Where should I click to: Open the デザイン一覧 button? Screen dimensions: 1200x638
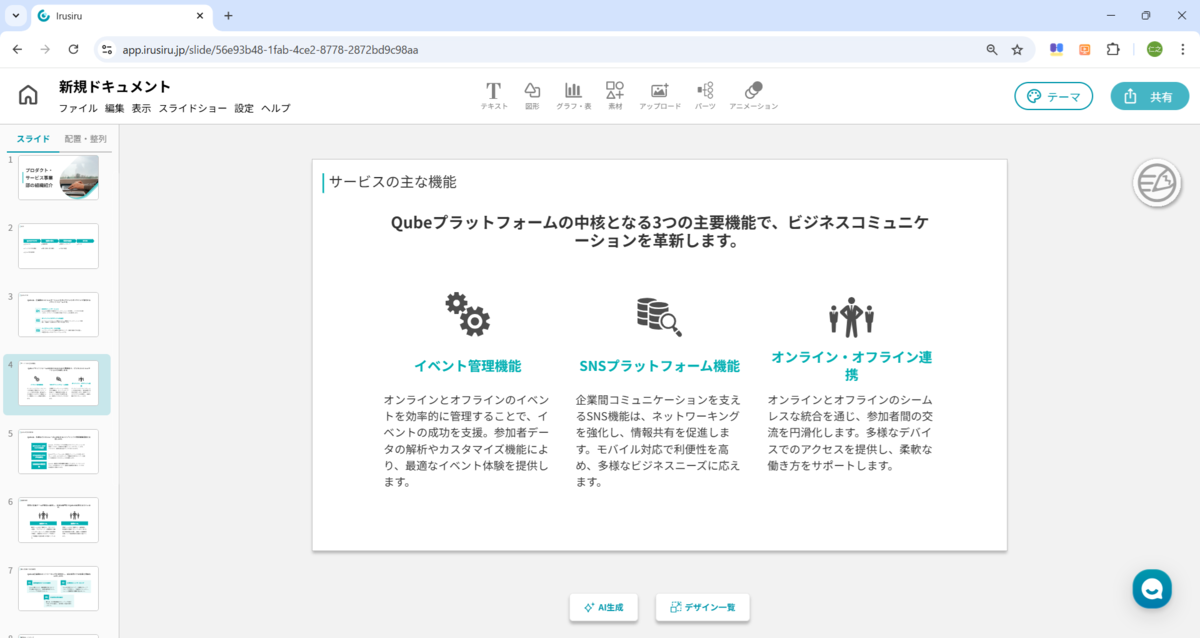pyautogui.click(x=703, y=607)
